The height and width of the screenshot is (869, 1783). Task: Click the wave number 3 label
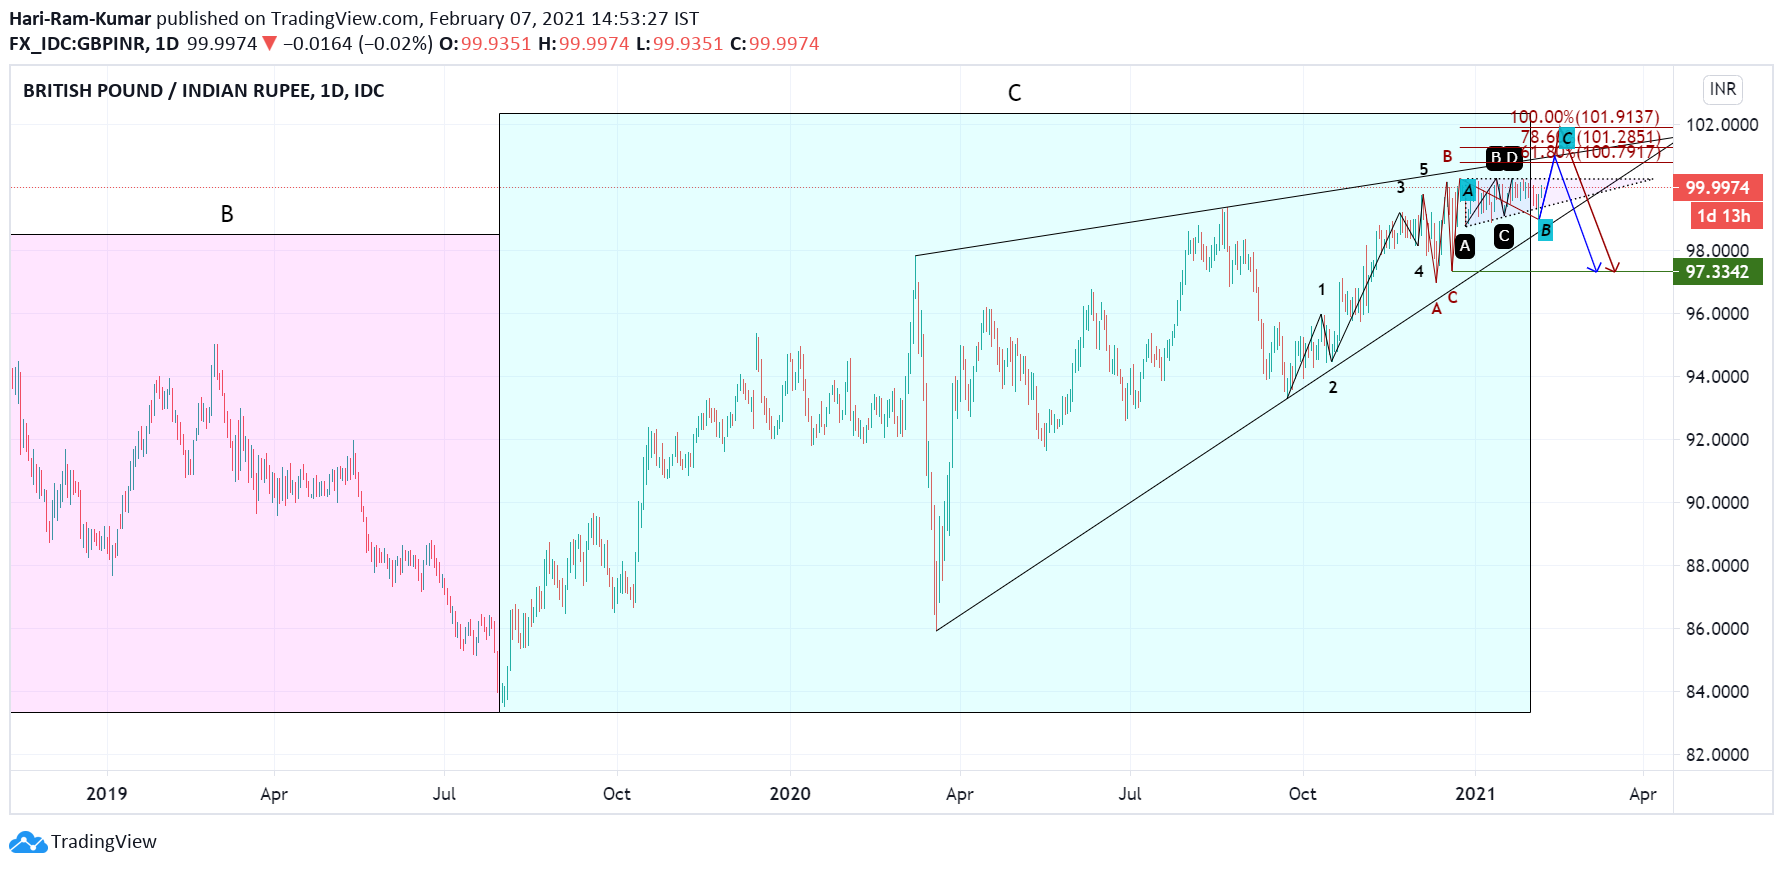[1400, 188]
